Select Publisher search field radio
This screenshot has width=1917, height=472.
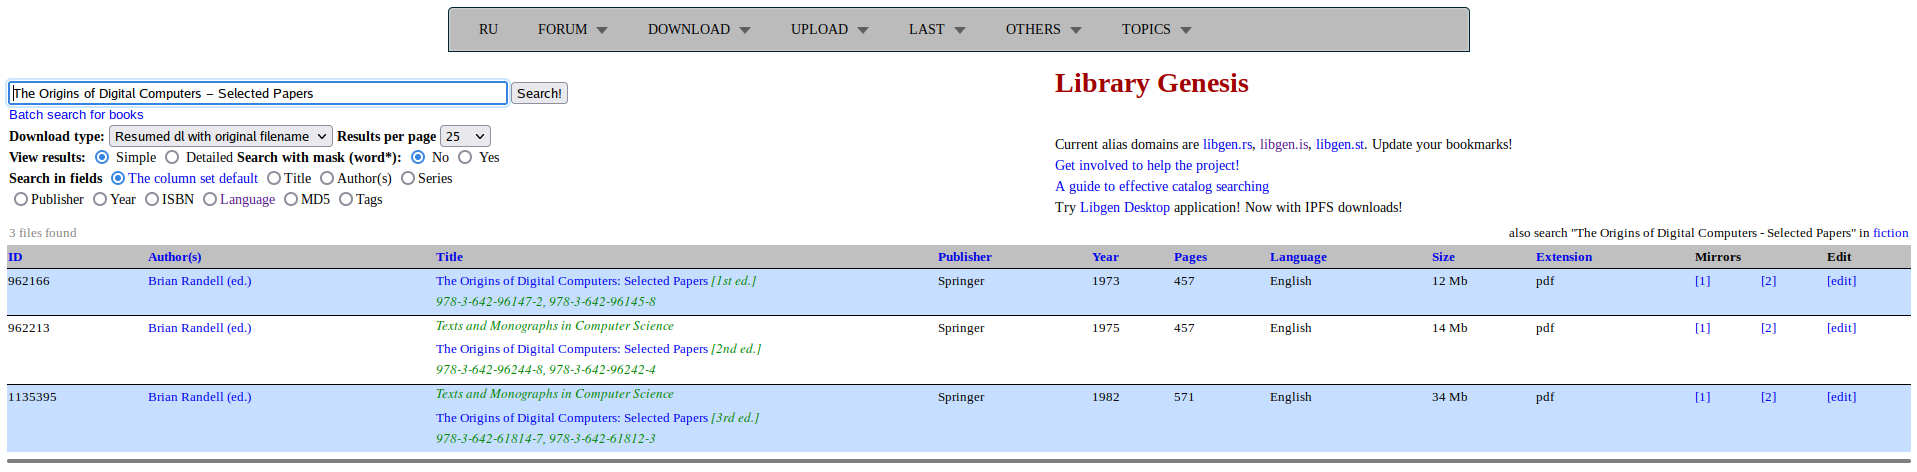21,199
